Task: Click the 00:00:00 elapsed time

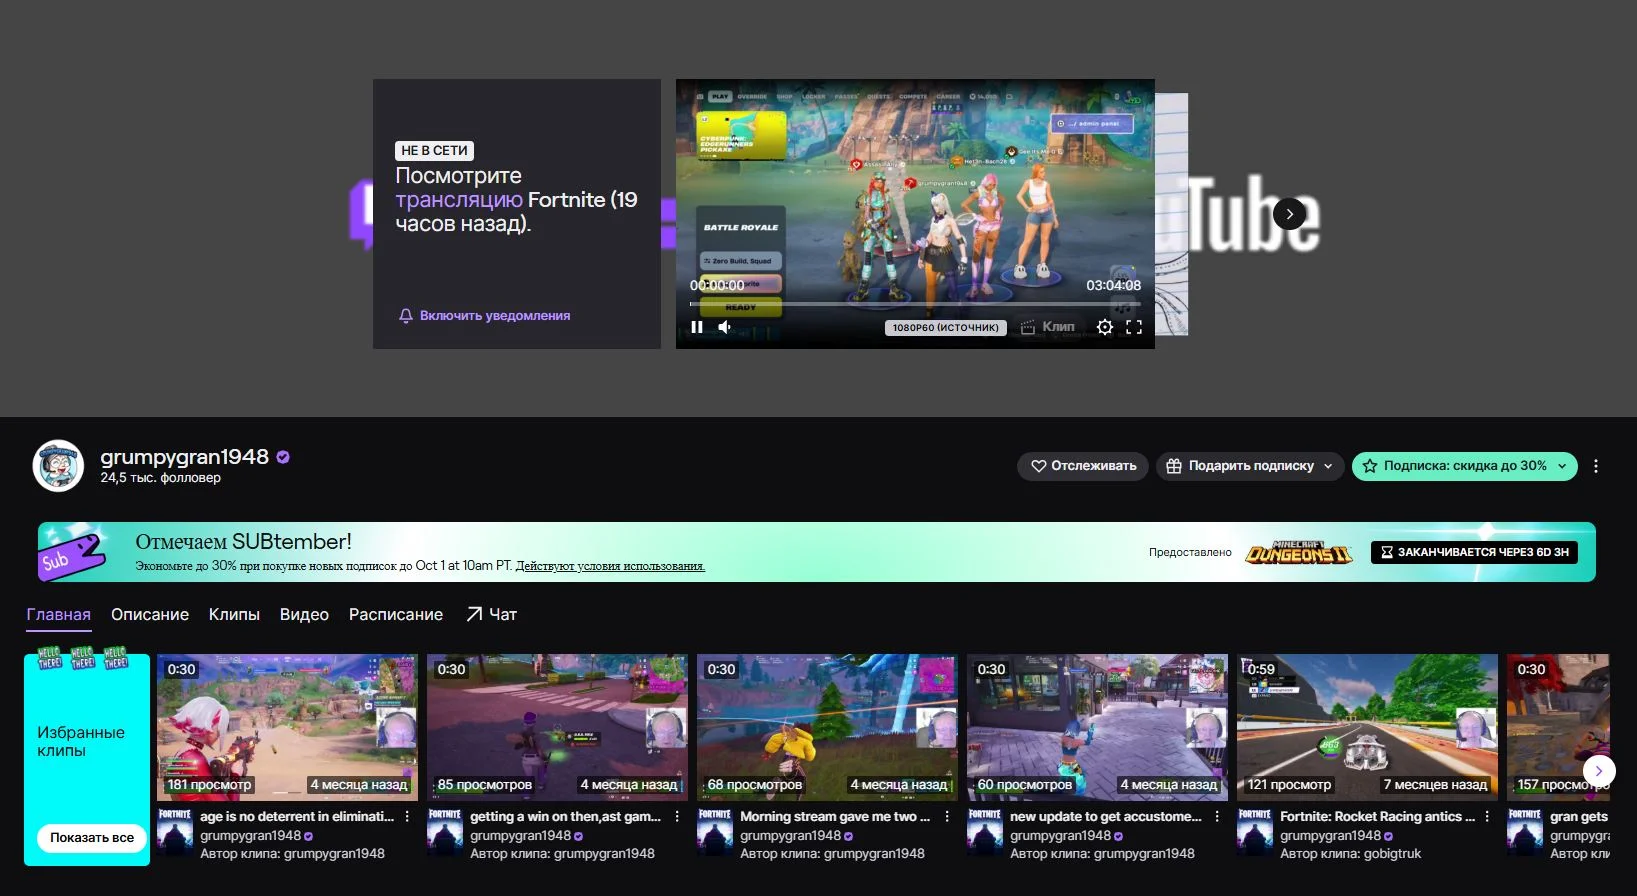Action: (717, 285)
